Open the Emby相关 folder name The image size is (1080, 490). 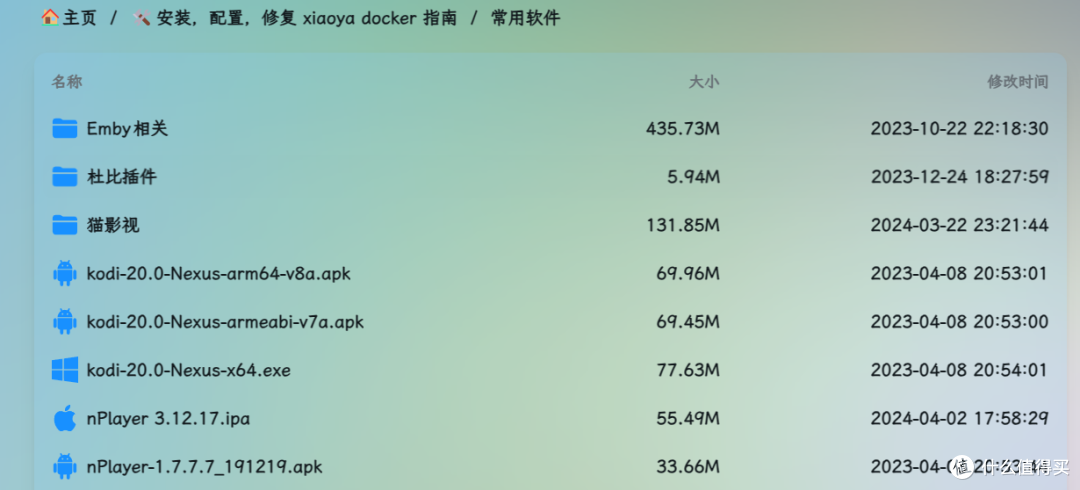[x=127, y=129]
